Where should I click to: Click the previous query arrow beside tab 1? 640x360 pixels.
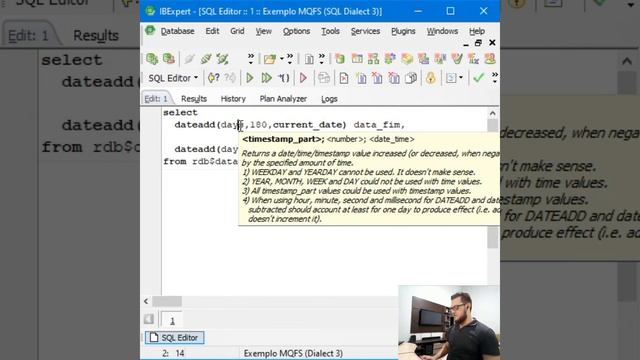tap(149, 319)
